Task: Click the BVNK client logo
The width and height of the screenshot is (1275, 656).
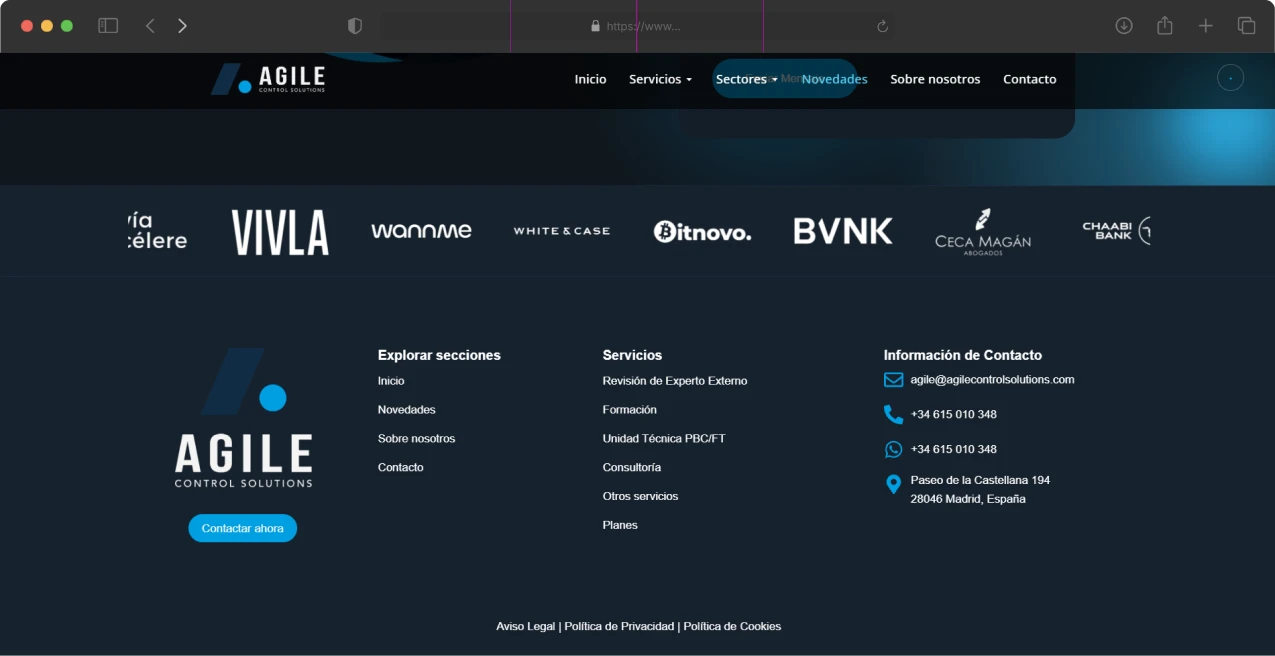Action: (843, 231)
